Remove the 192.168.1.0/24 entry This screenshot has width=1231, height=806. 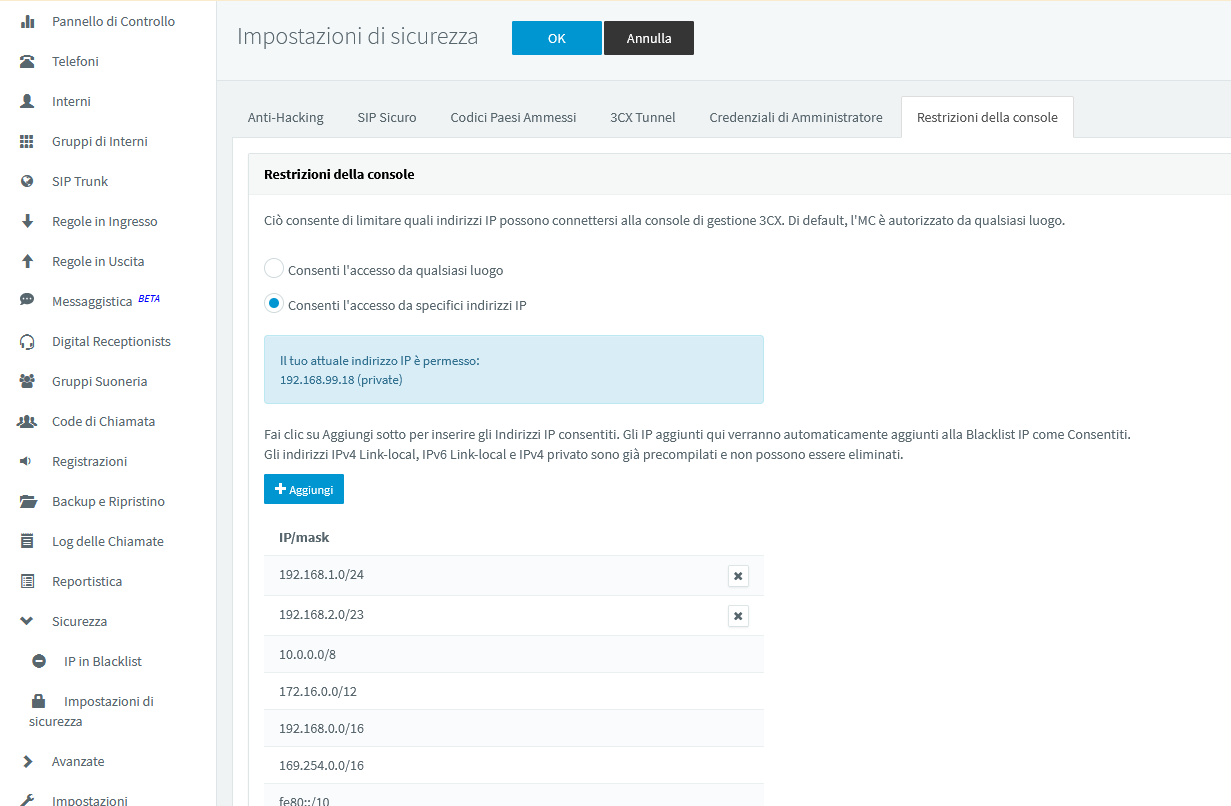[x=738, y=576]
